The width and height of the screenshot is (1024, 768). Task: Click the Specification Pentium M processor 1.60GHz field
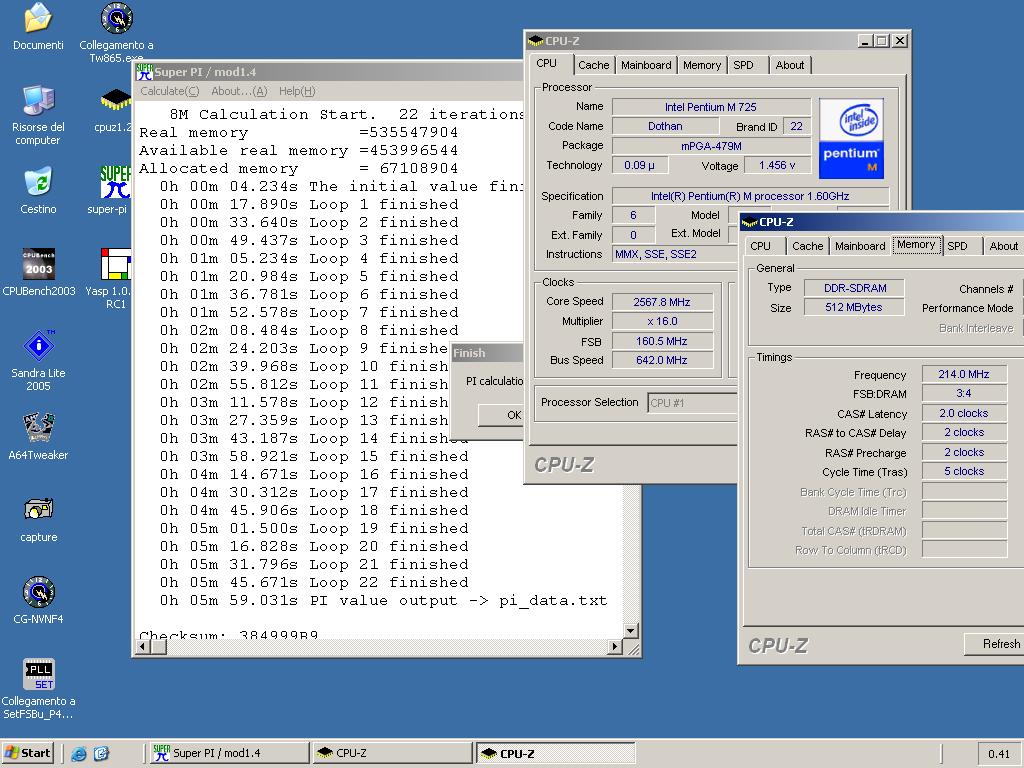coord(750,196)
